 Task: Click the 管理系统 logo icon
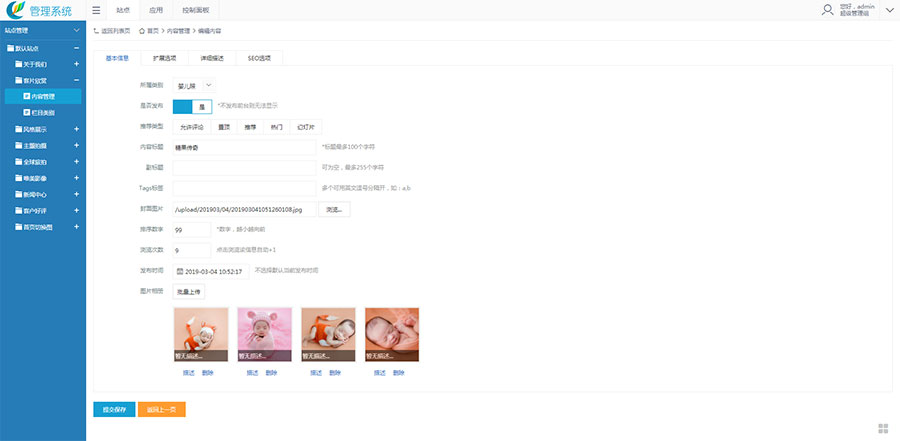click(15, 10)
